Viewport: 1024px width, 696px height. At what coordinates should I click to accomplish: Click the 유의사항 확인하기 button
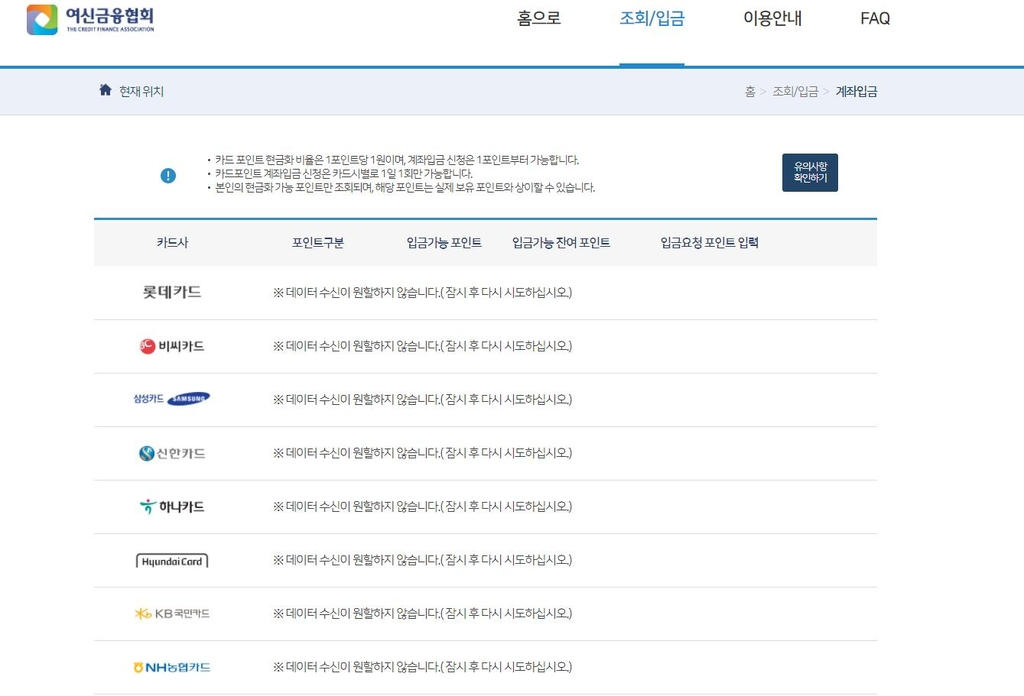tap(810, 171)
